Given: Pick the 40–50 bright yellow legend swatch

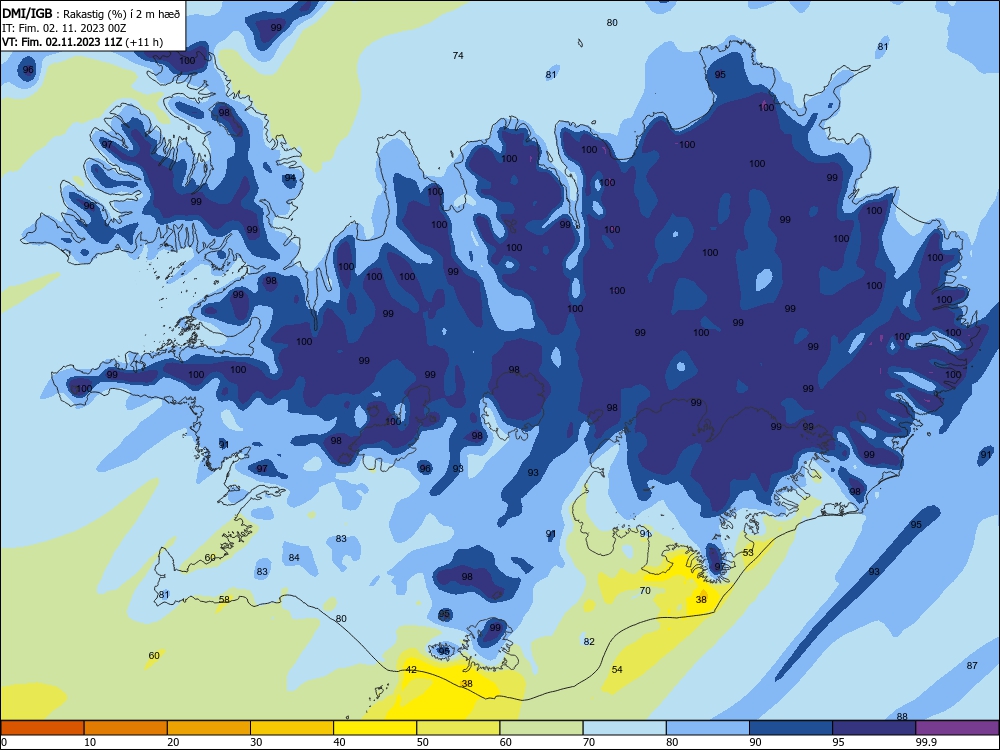Looking at the screenshot, I should 375,728.
